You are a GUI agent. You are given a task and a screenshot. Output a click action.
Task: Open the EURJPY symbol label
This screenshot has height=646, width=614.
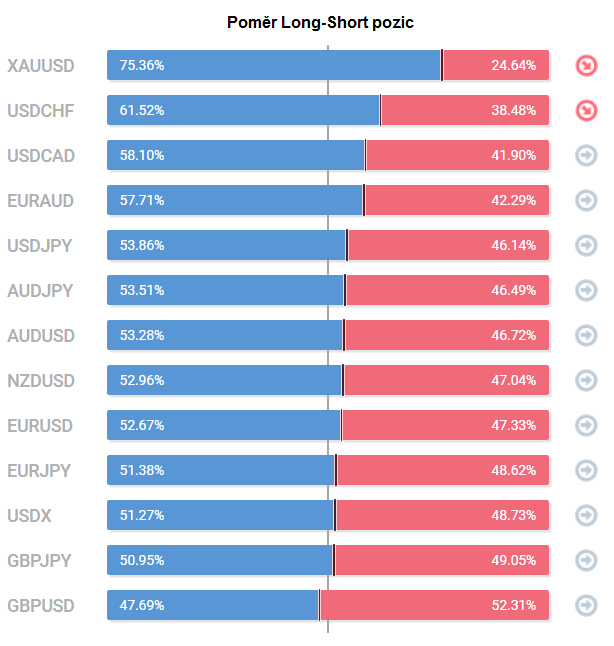(x=39, y=470)
